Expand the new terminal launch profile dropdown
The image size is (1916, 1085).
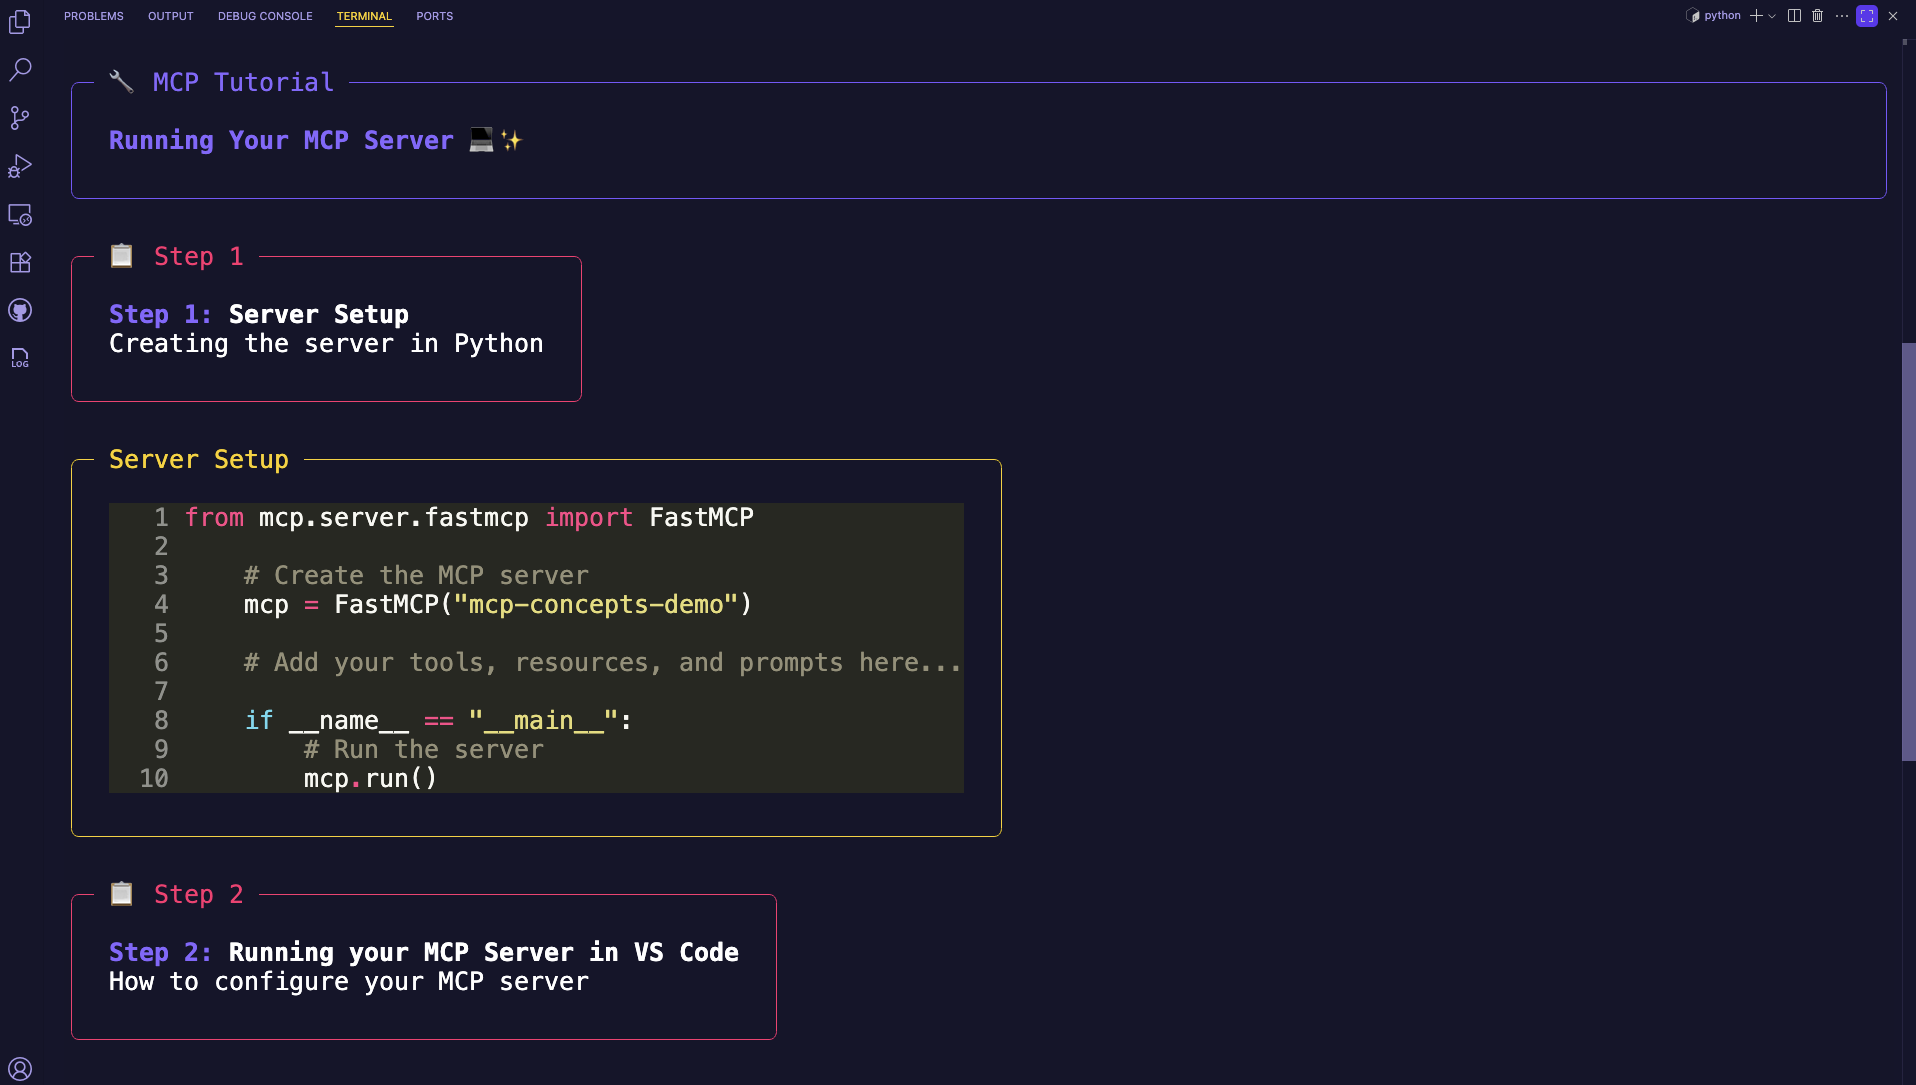(x=1772, y=16)
